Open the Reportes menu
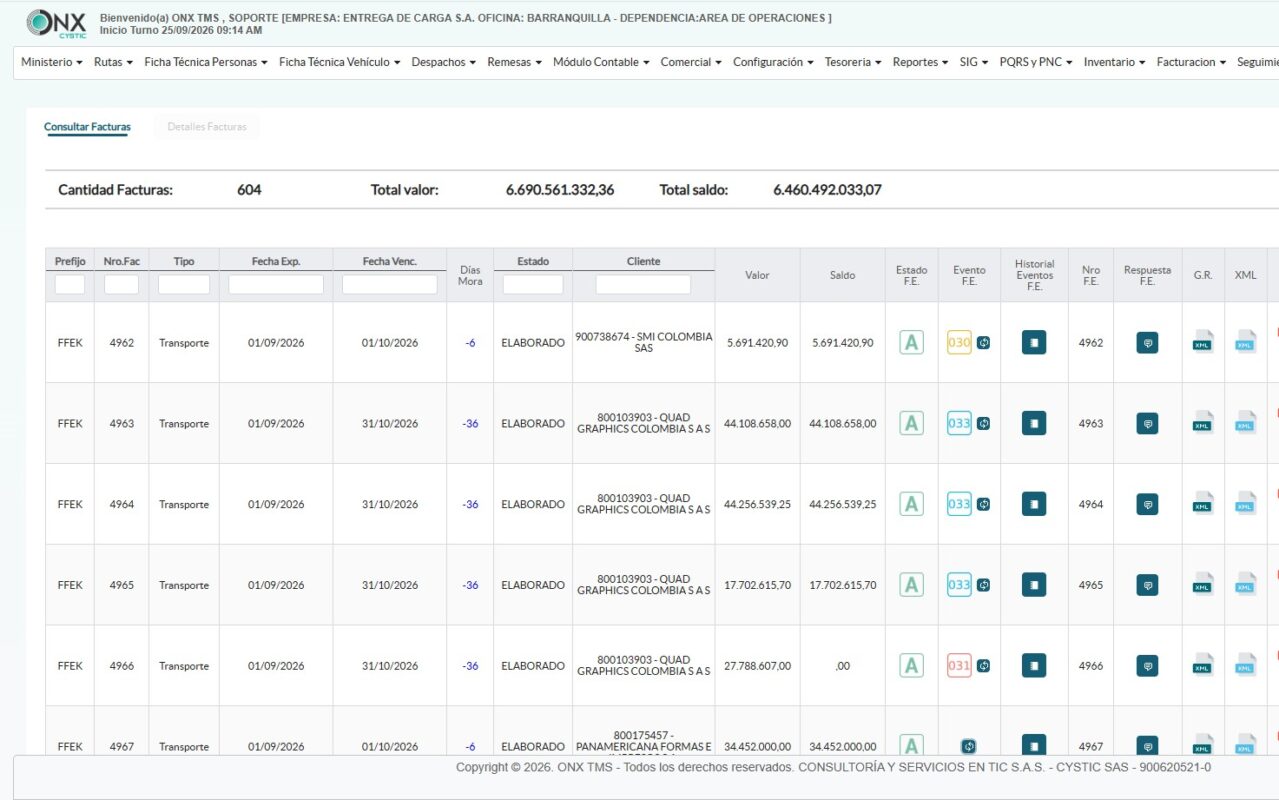The width and height of the screenshot is (1279, 800). point(921,62)
